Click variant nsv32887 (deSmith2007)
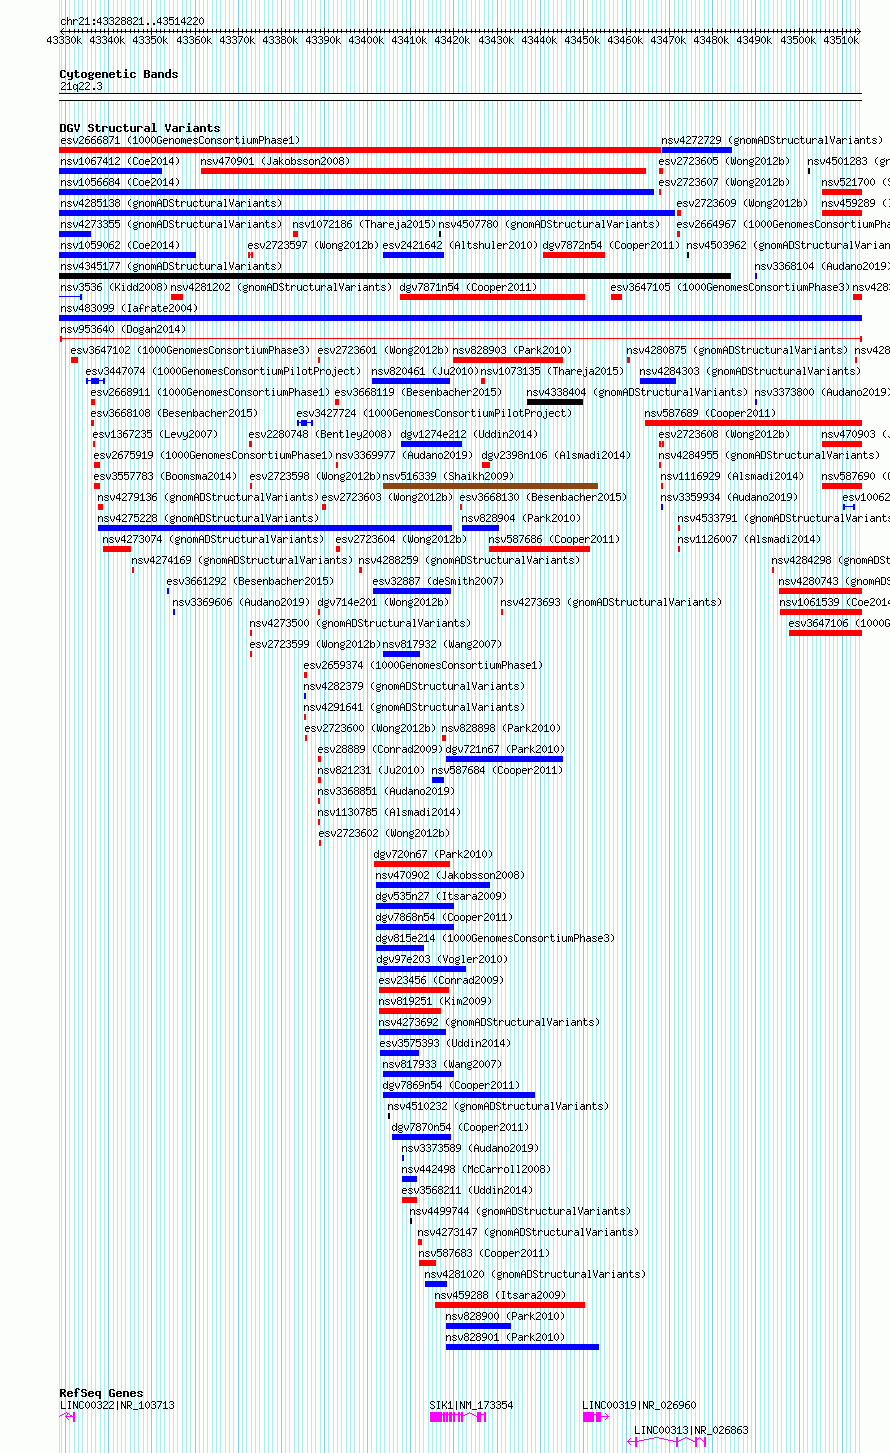 click(438, 581)
